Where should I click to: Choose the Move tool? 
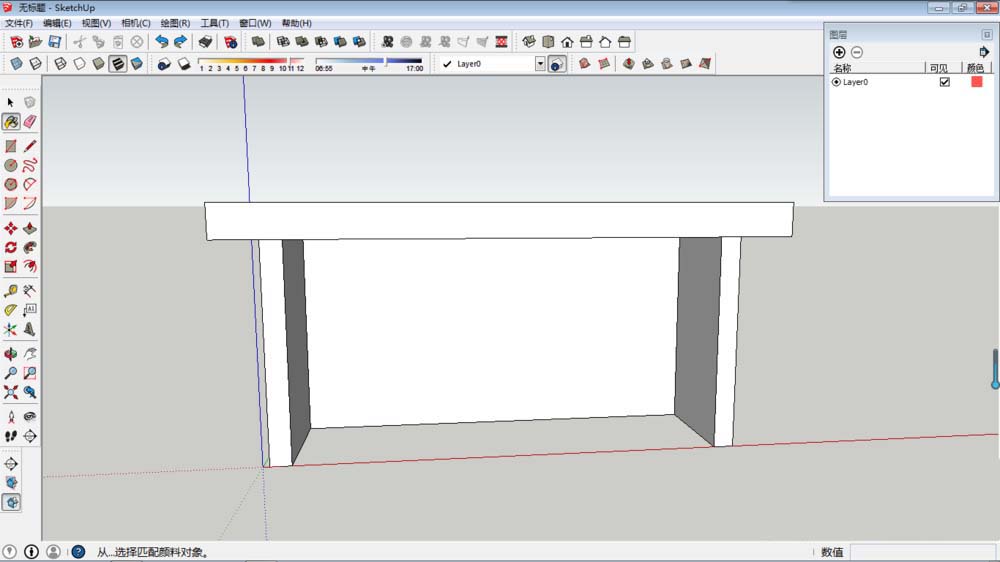pos(11,228)
